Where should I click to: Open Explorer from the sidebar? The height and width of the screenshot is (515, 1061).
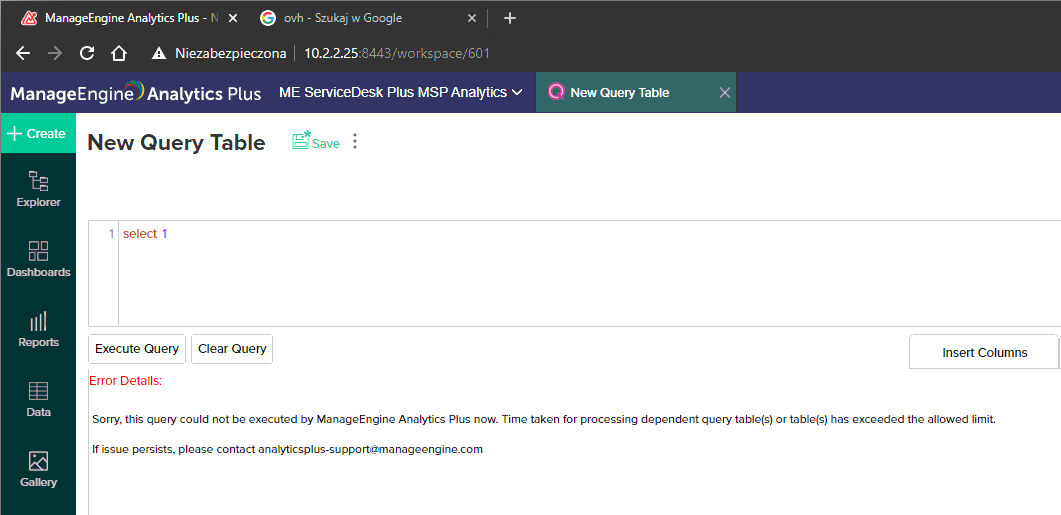(38, 189)
